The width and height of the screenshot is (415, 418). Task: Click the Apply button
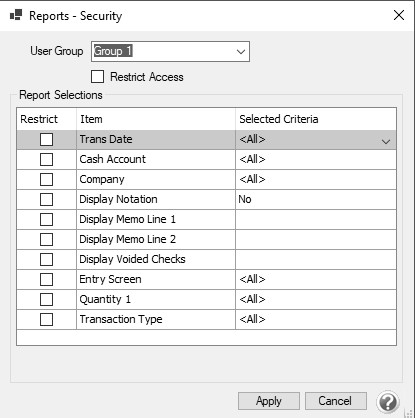269,401
